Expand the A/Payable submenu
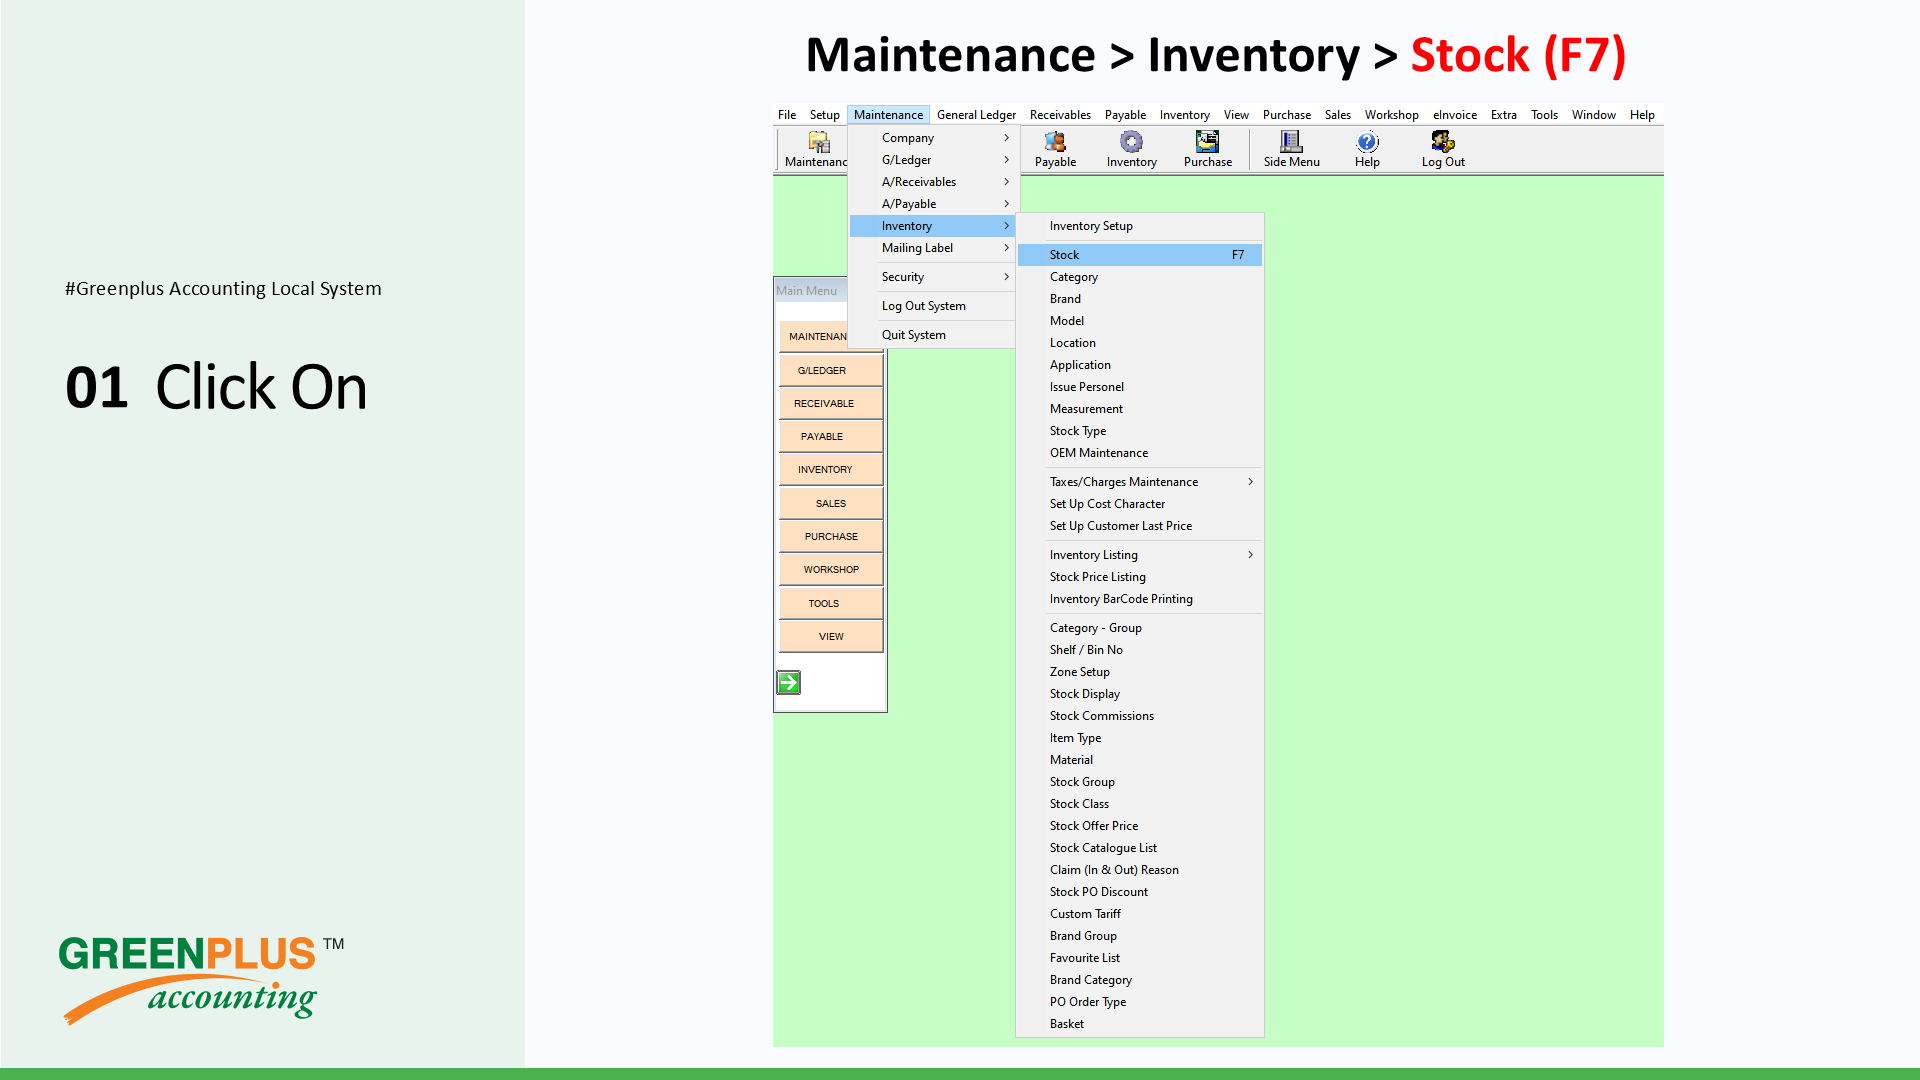Screen dimensions: 1920x1080 (x=932, y=204)
